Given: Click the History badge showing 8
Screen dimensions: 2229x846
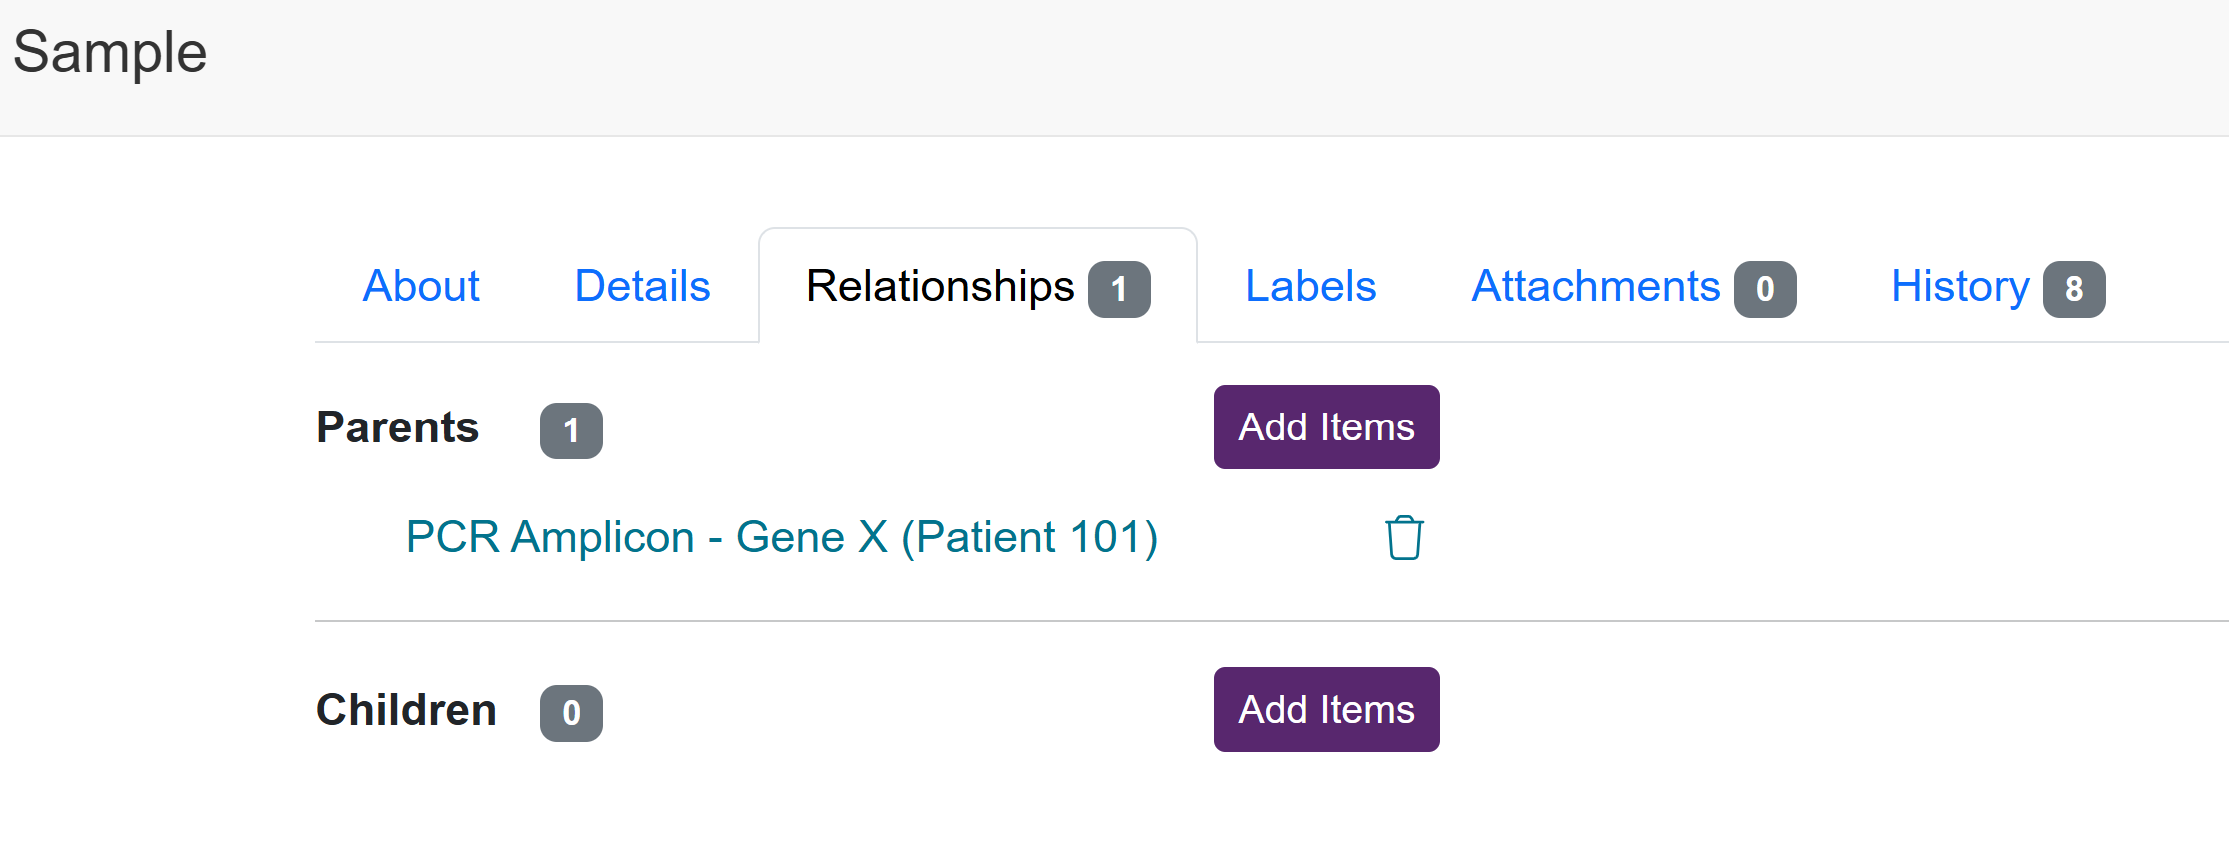Looking at the screenshot, I should (2074, 290).
